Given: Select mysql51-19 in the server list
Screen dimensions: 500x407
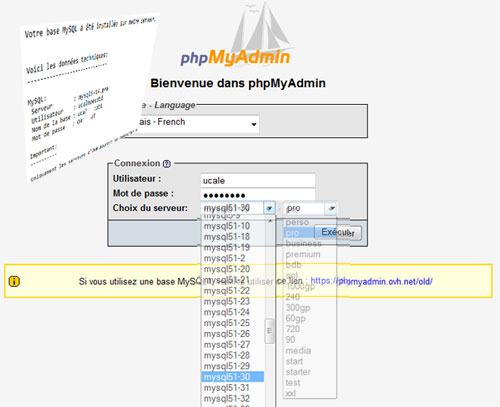Looking at the screenshot, I should coord(233,247).
